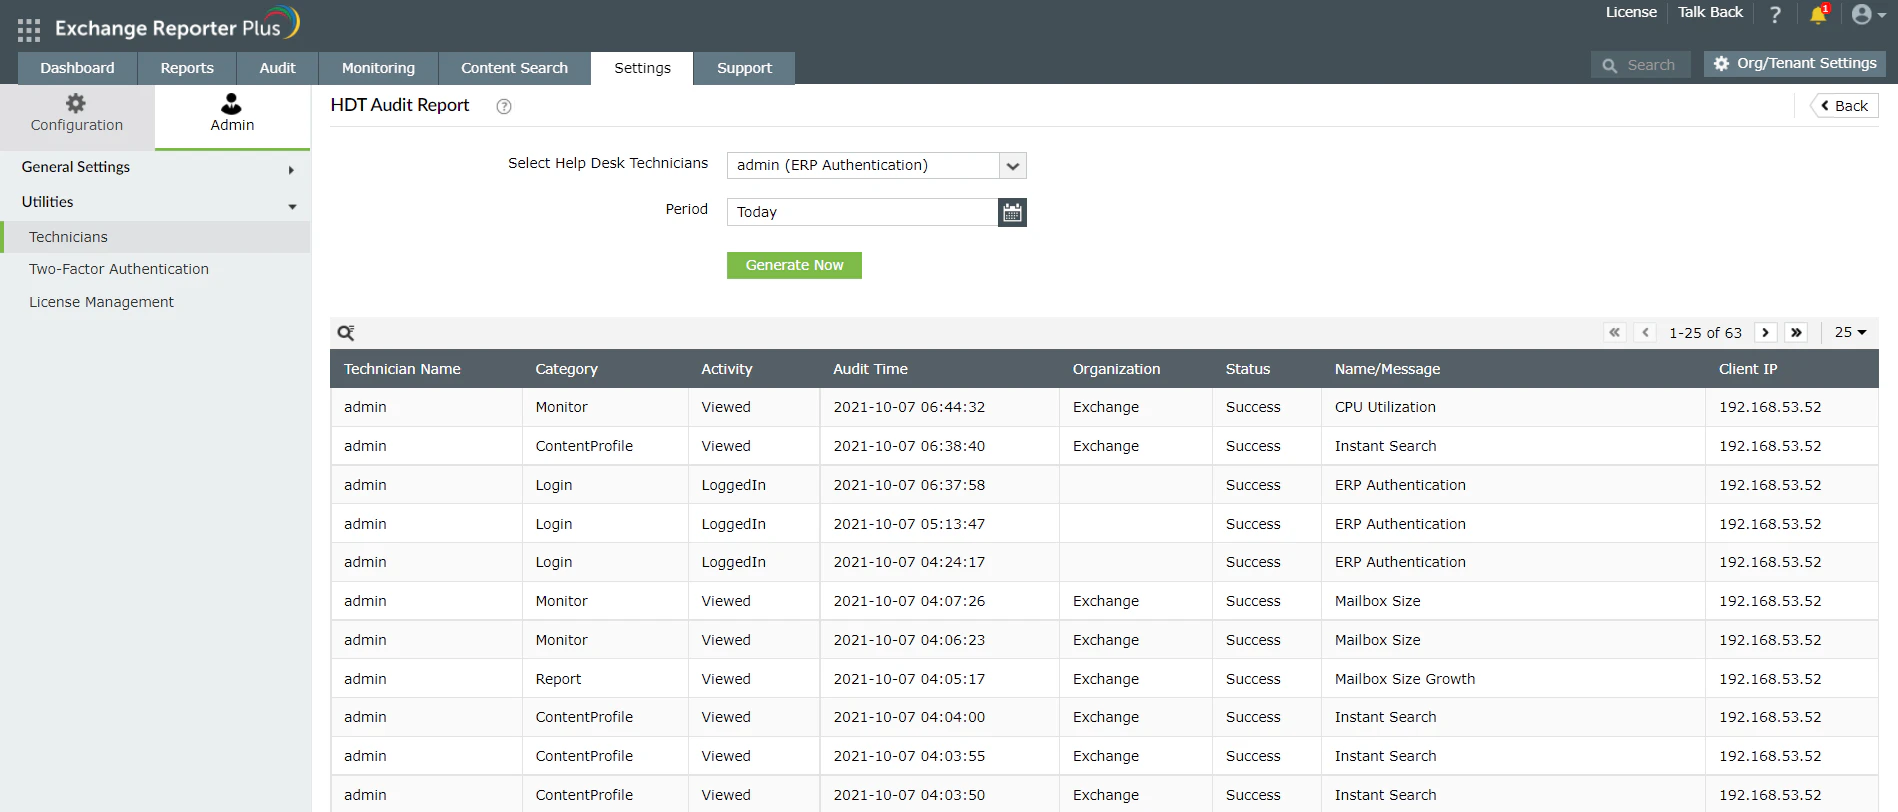Open the help question mark in header
Image resolution: width=1898 pixels, height=812 pixels.
[x=1775, y=14]
